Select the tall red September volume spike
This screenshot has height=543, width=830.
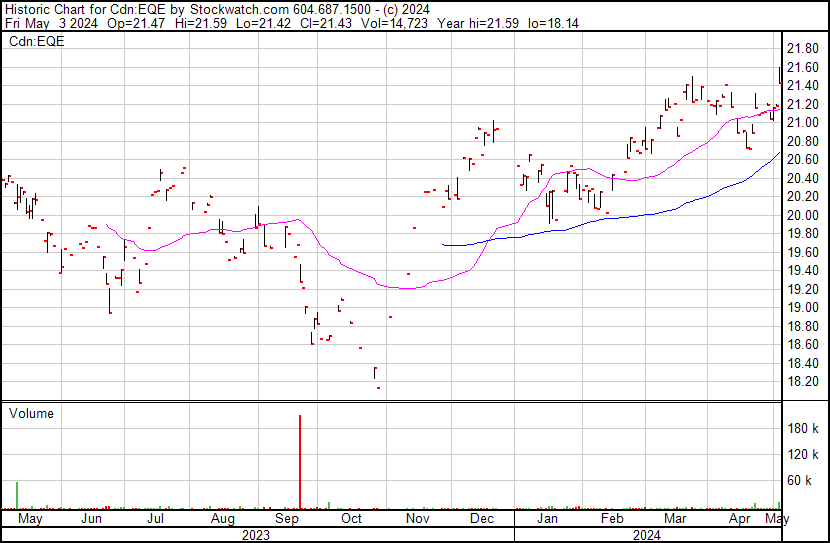click(x=300, y=462)
